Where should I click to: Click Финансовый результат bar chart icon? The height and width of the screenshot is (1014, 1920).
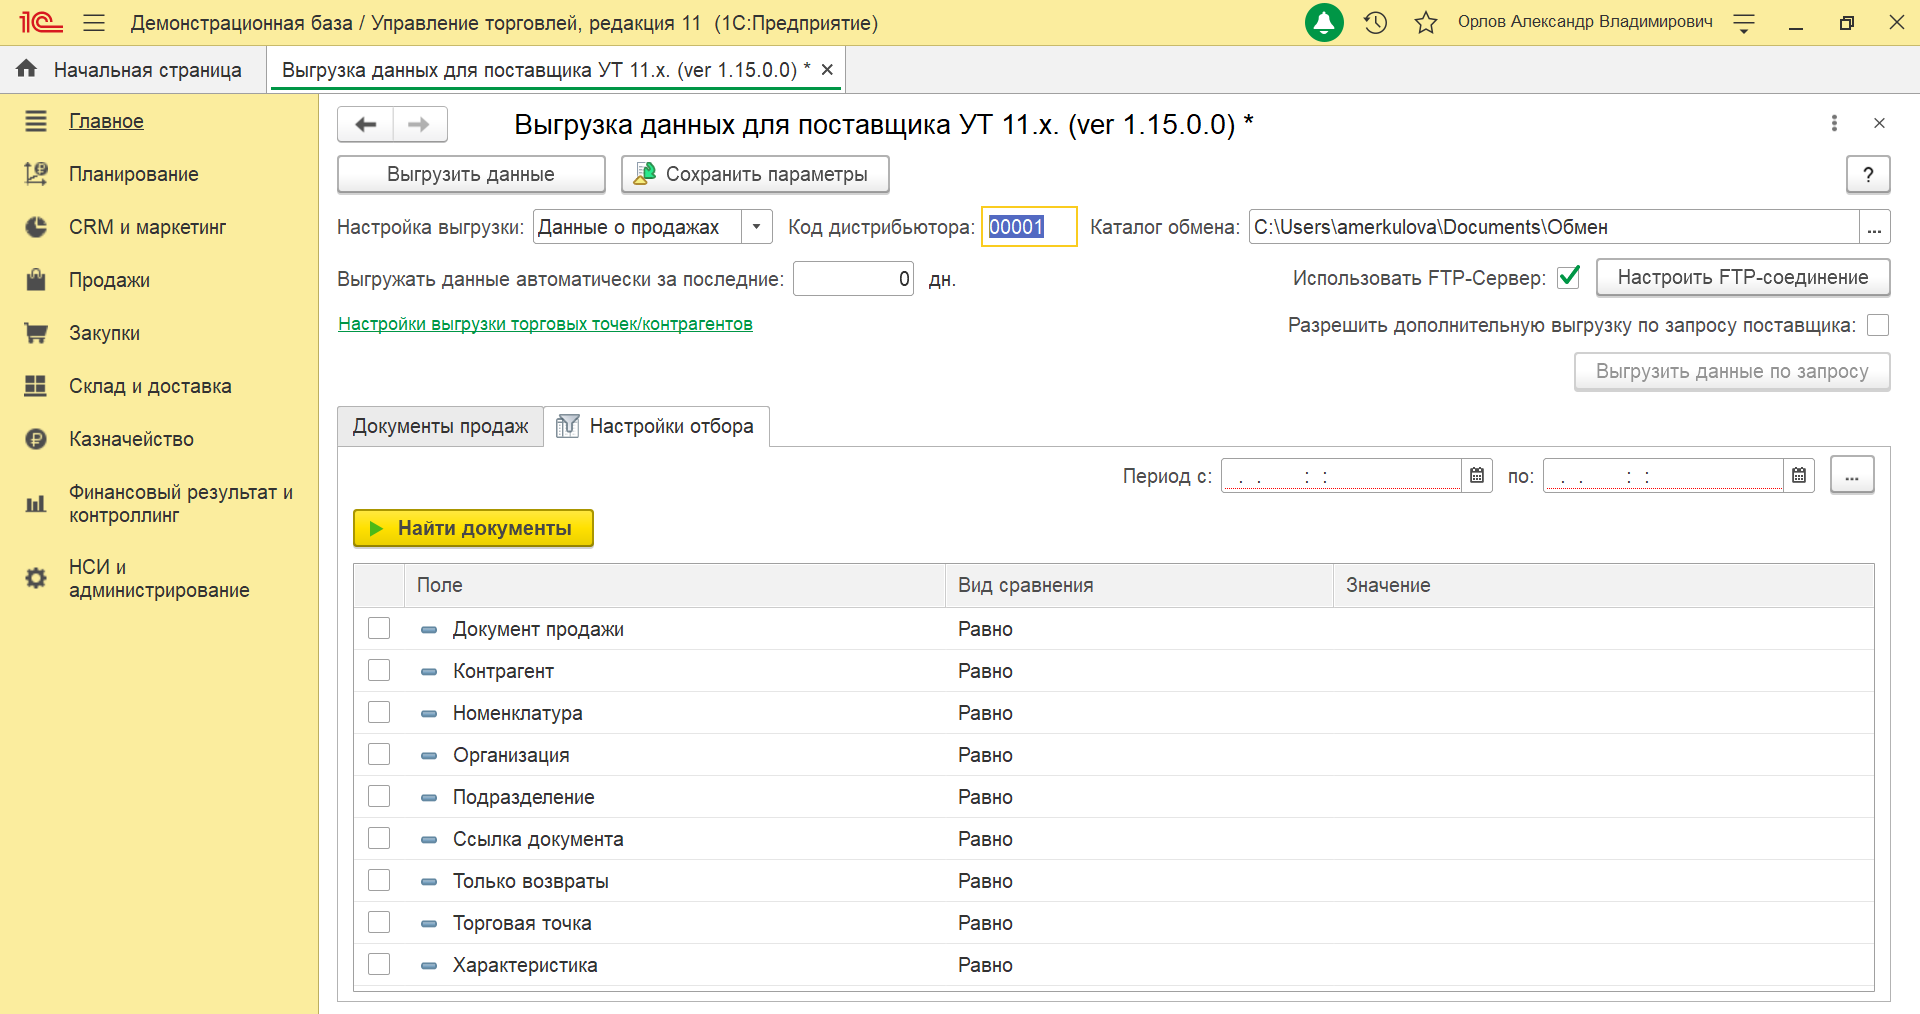point(36,504)
